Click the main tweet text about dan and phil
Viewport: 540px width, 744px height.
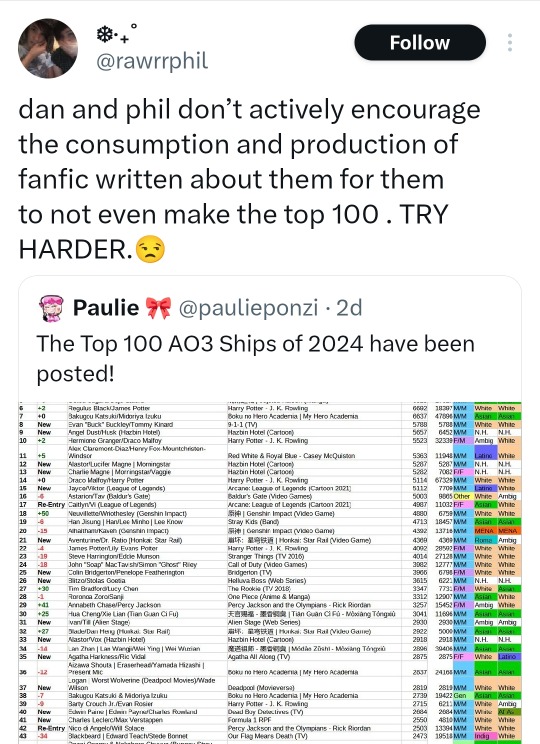[249, 179]
